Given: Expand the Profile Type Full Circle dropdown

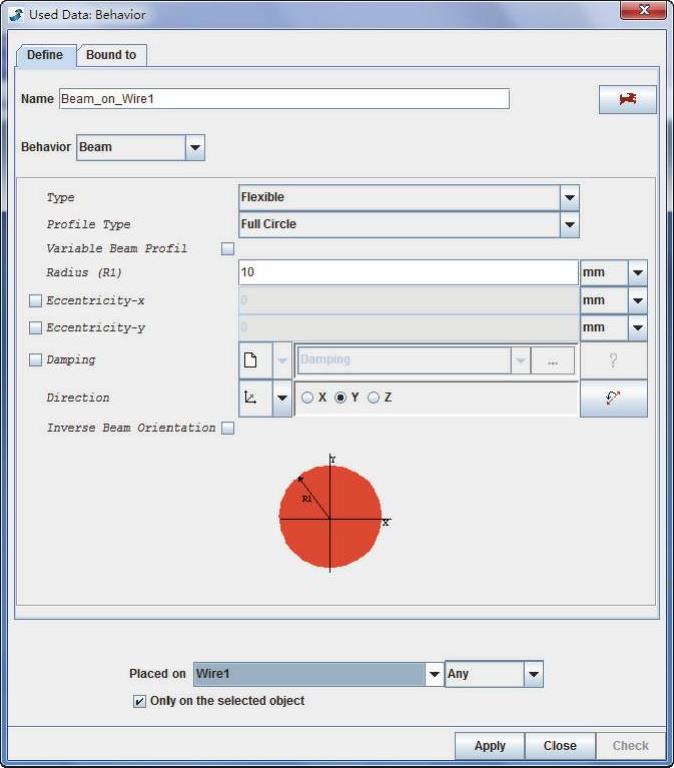Looking at the screenshot, I should [569, 225].
